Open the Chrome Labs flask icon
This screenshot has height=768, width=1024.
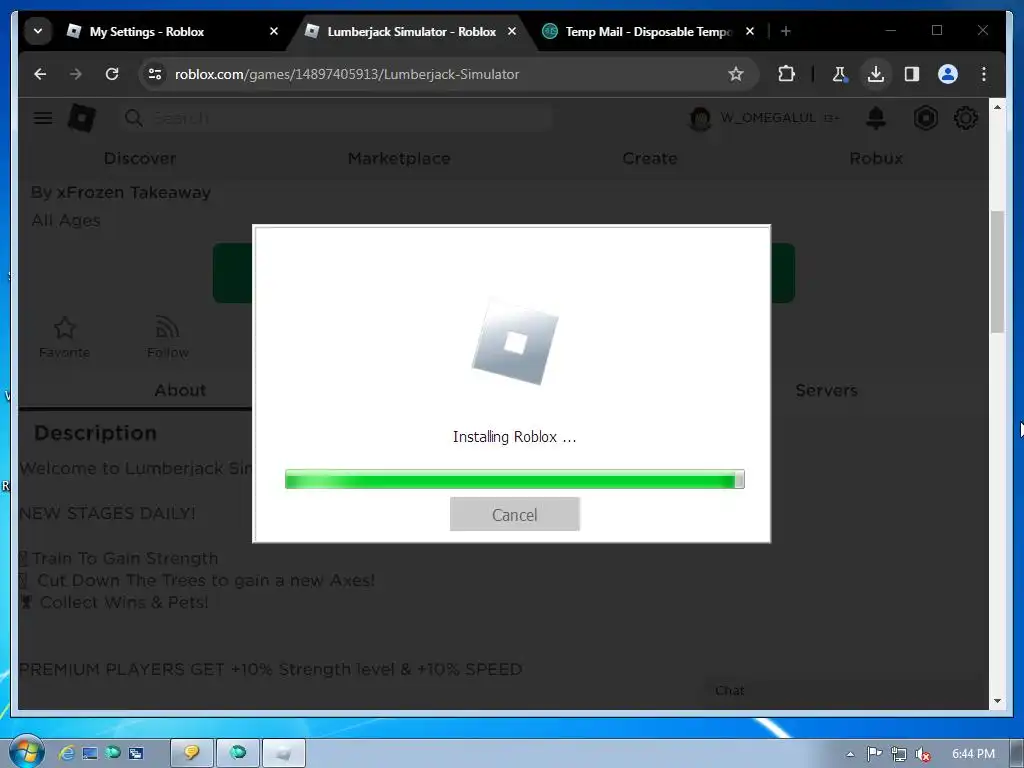(x=840, y=74)
